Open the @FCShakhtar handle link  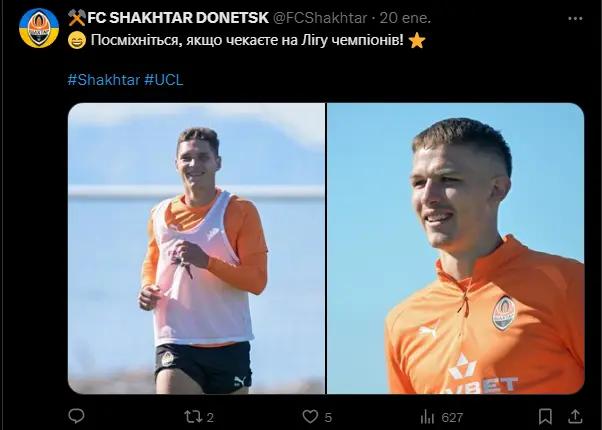tap(319, 18)
